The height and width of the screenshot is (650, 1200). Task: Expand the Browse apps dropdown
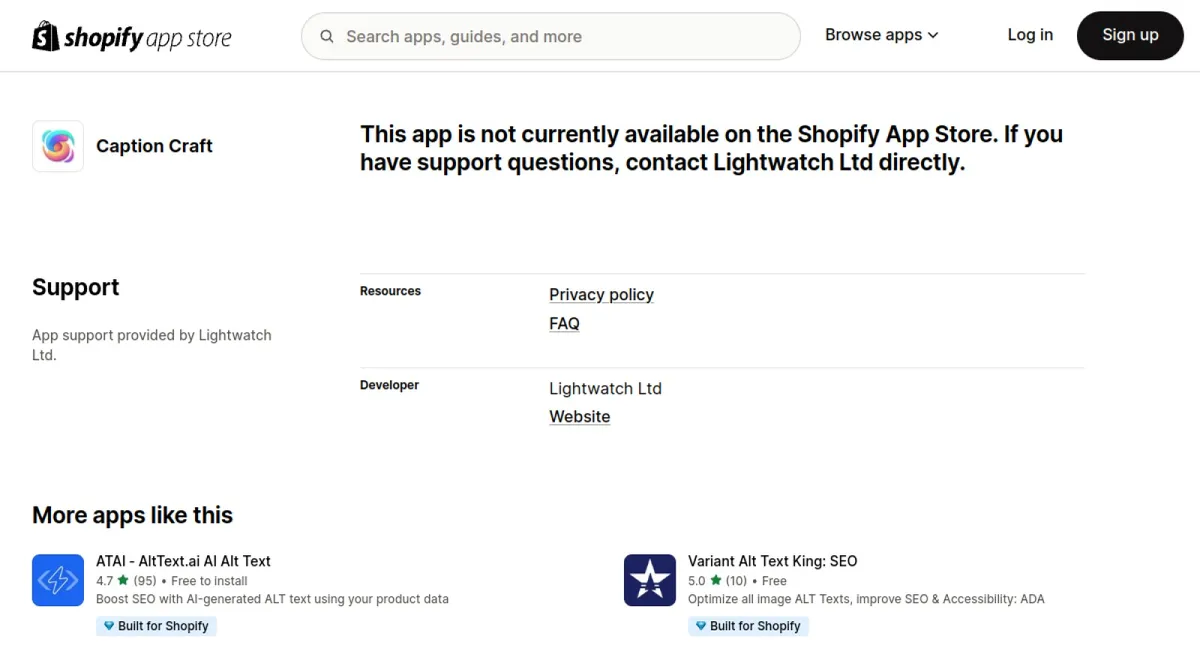coord(882,35)
